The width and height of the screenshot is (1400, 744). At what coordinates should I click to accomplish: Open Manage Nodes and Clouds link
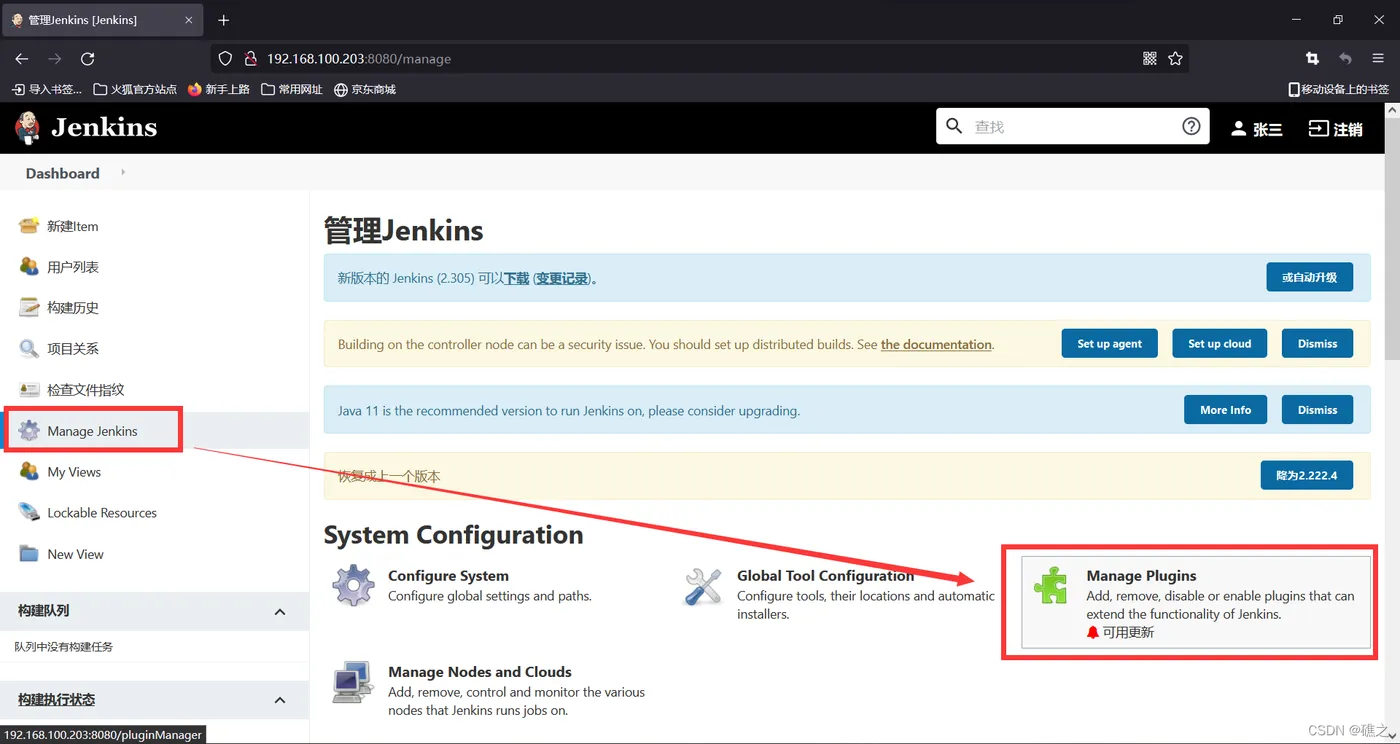coord(480,672)
